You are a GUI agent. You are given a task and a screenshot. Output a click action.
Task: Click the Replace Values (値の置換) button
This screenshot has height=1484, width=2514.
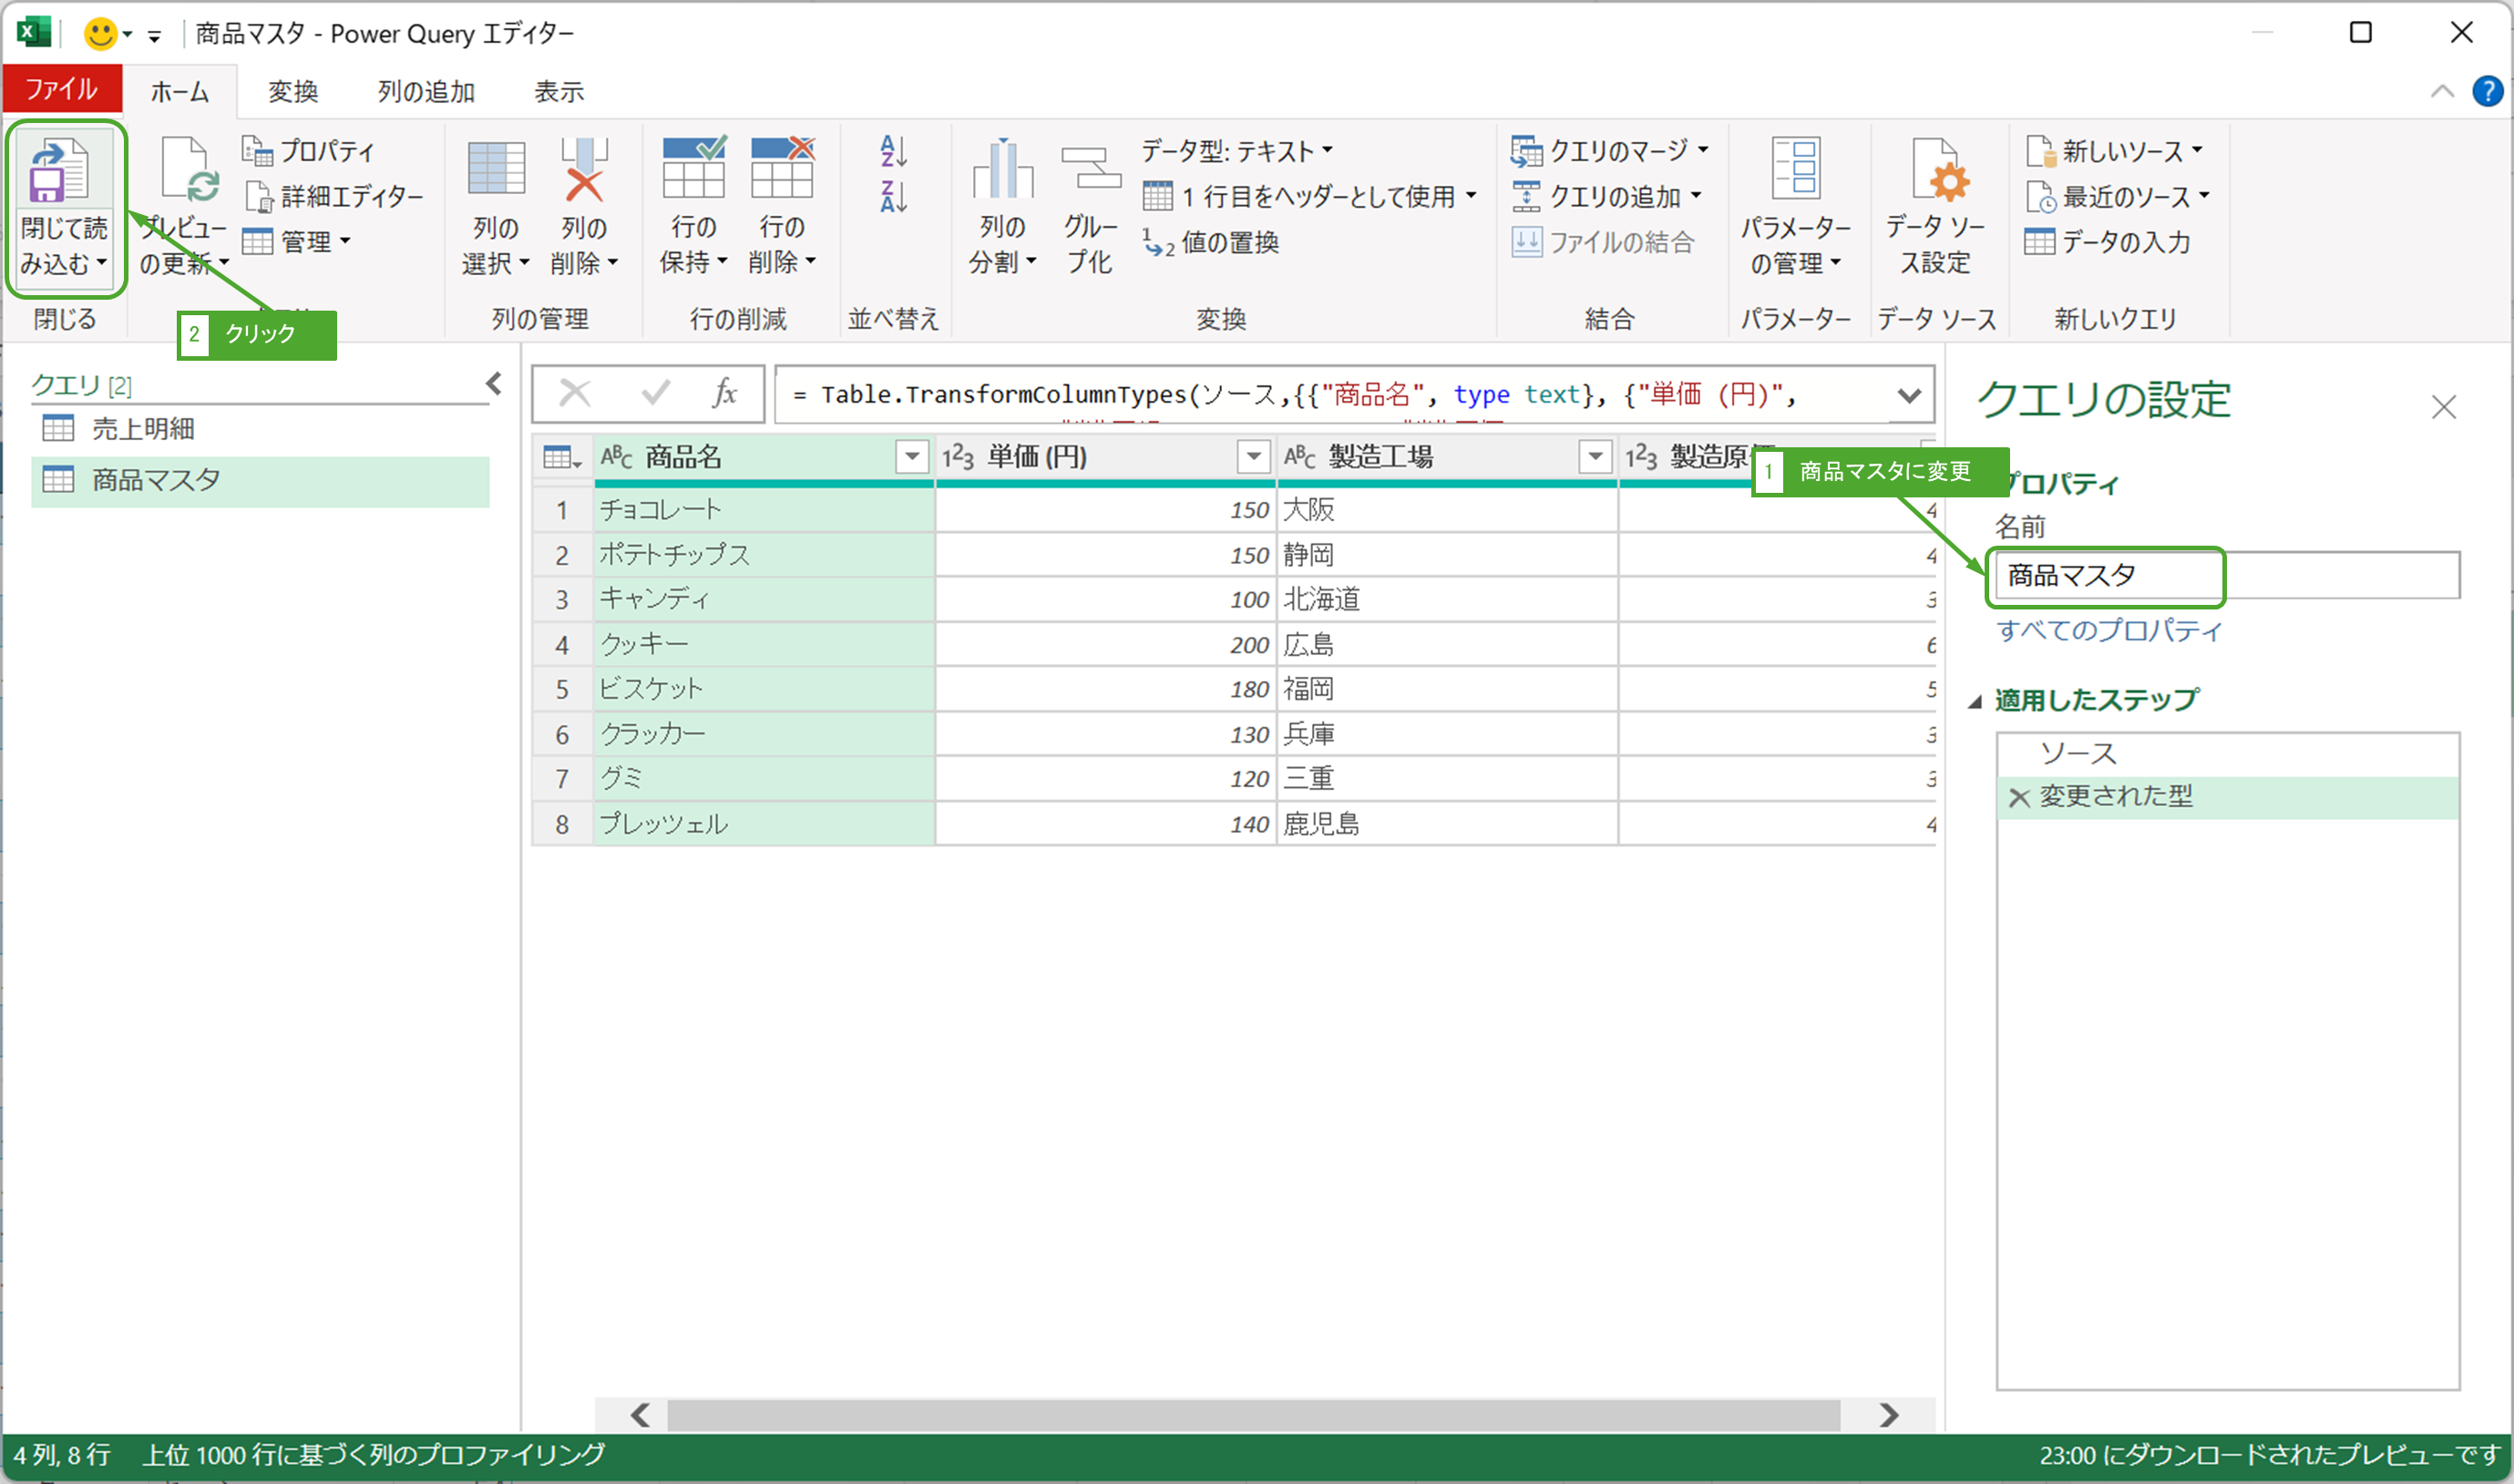pos(1213,242)
